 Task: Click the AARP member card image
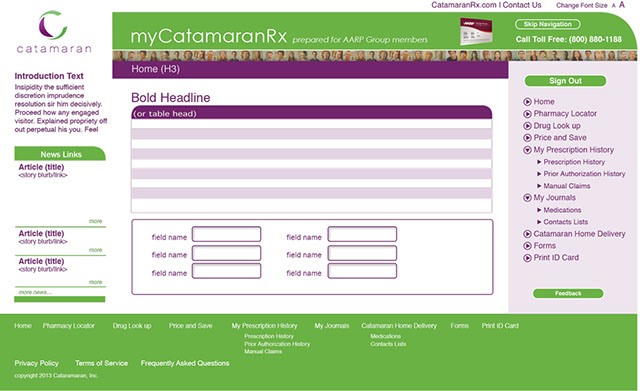tap(476, 31)
